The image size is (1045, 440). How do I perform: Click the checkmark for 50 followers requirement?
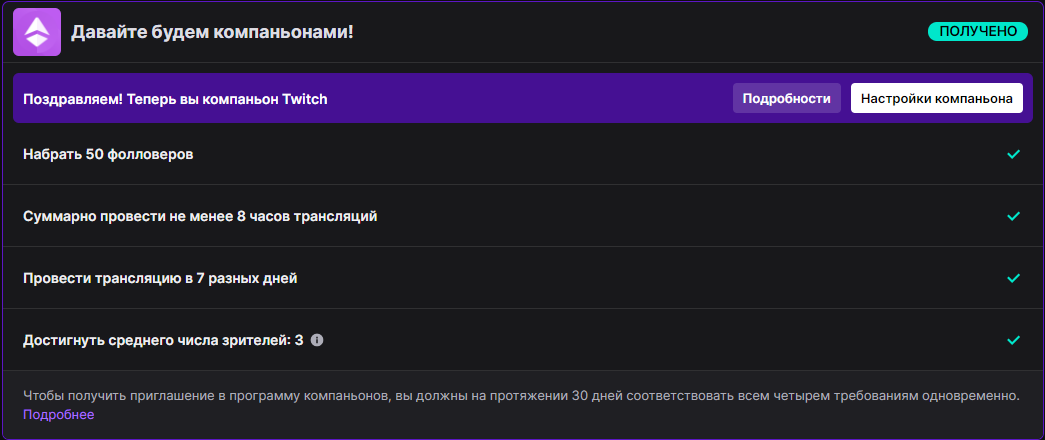(x=1013, y=155)
